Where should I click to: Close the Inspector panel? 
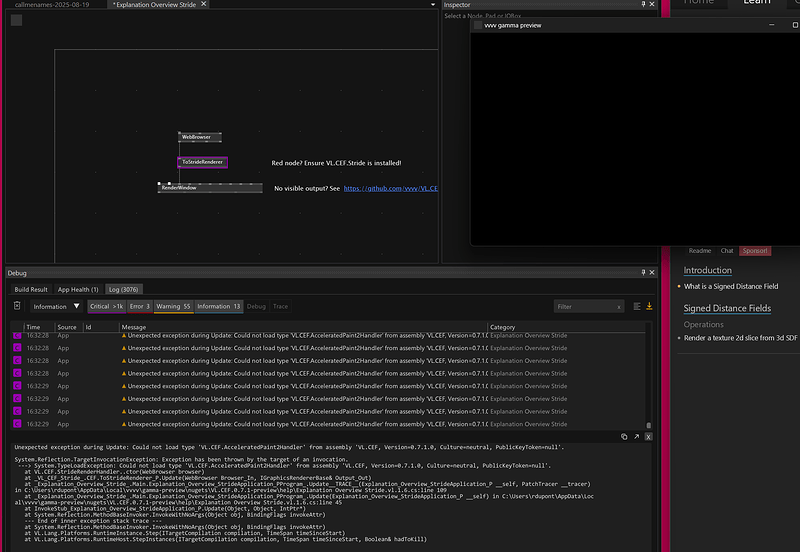pyautogui.click(x=652, y=4)
